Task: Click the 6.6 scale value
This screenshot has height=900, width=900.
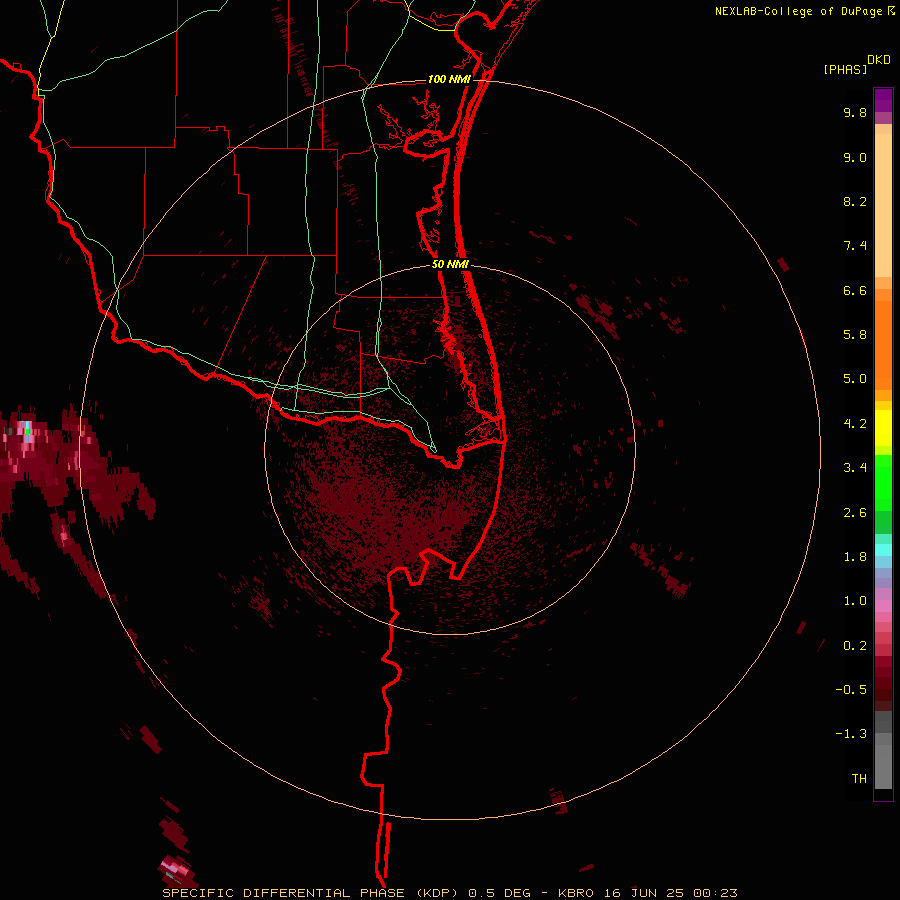Action: [855, 290]
